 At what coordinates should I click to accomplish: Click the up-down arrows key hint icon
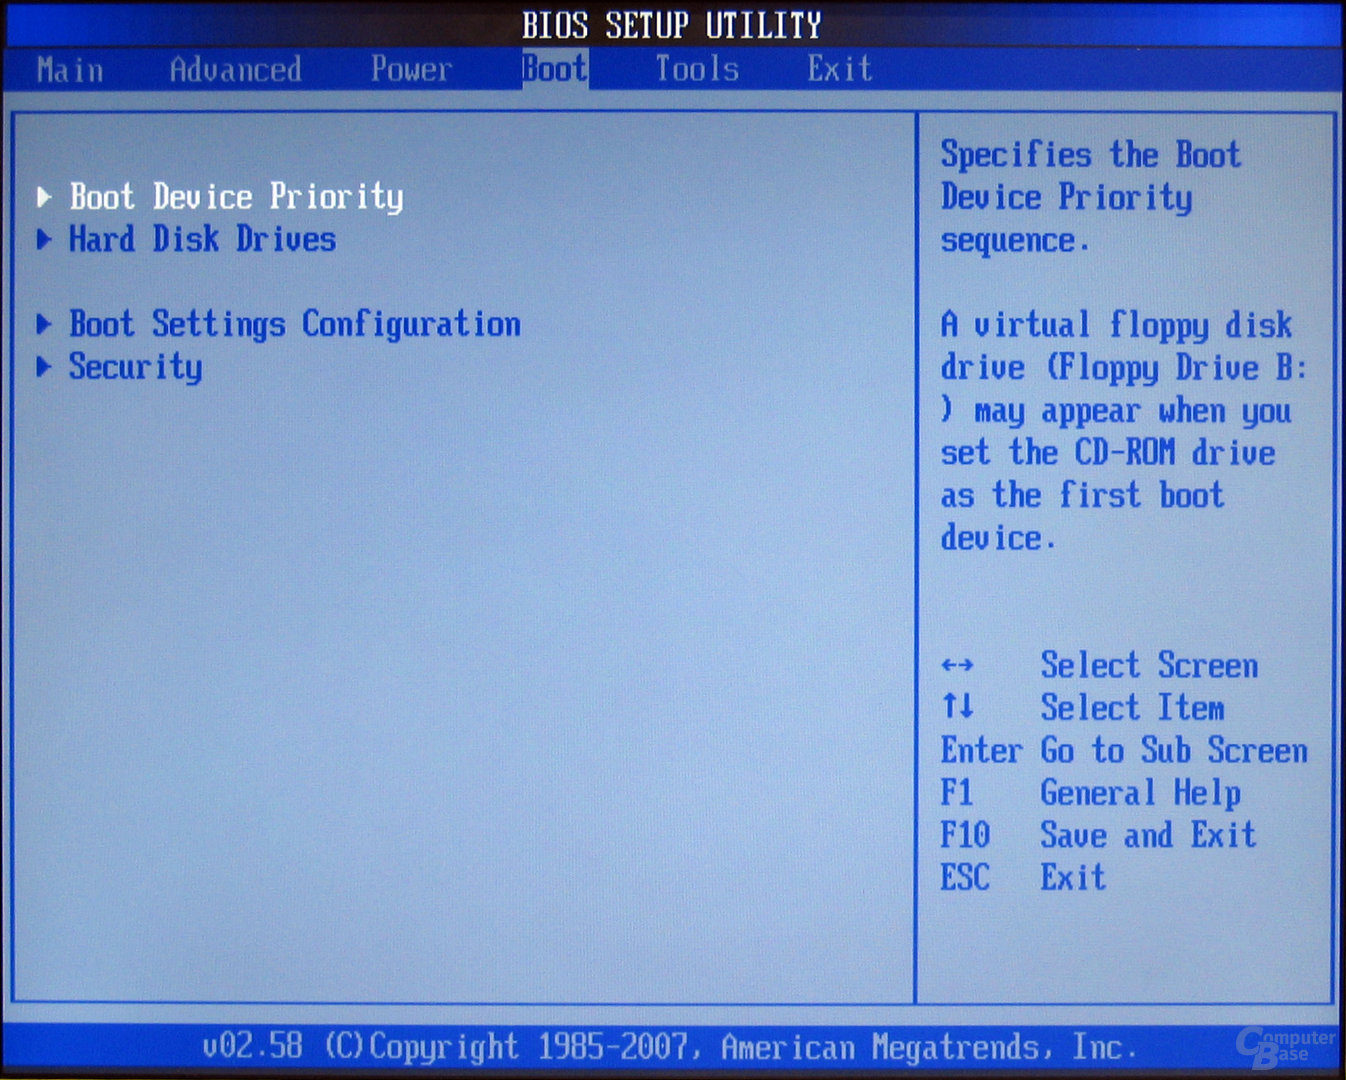coord(957,707)
